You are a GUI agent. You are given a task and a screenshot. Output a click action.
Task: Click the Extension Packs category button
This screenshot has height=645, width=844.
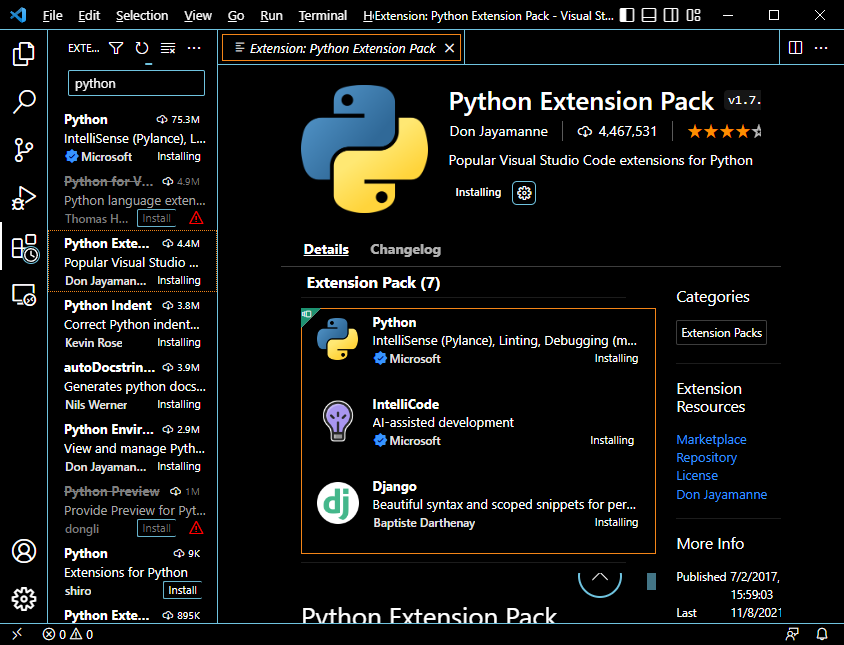[721, 333]
